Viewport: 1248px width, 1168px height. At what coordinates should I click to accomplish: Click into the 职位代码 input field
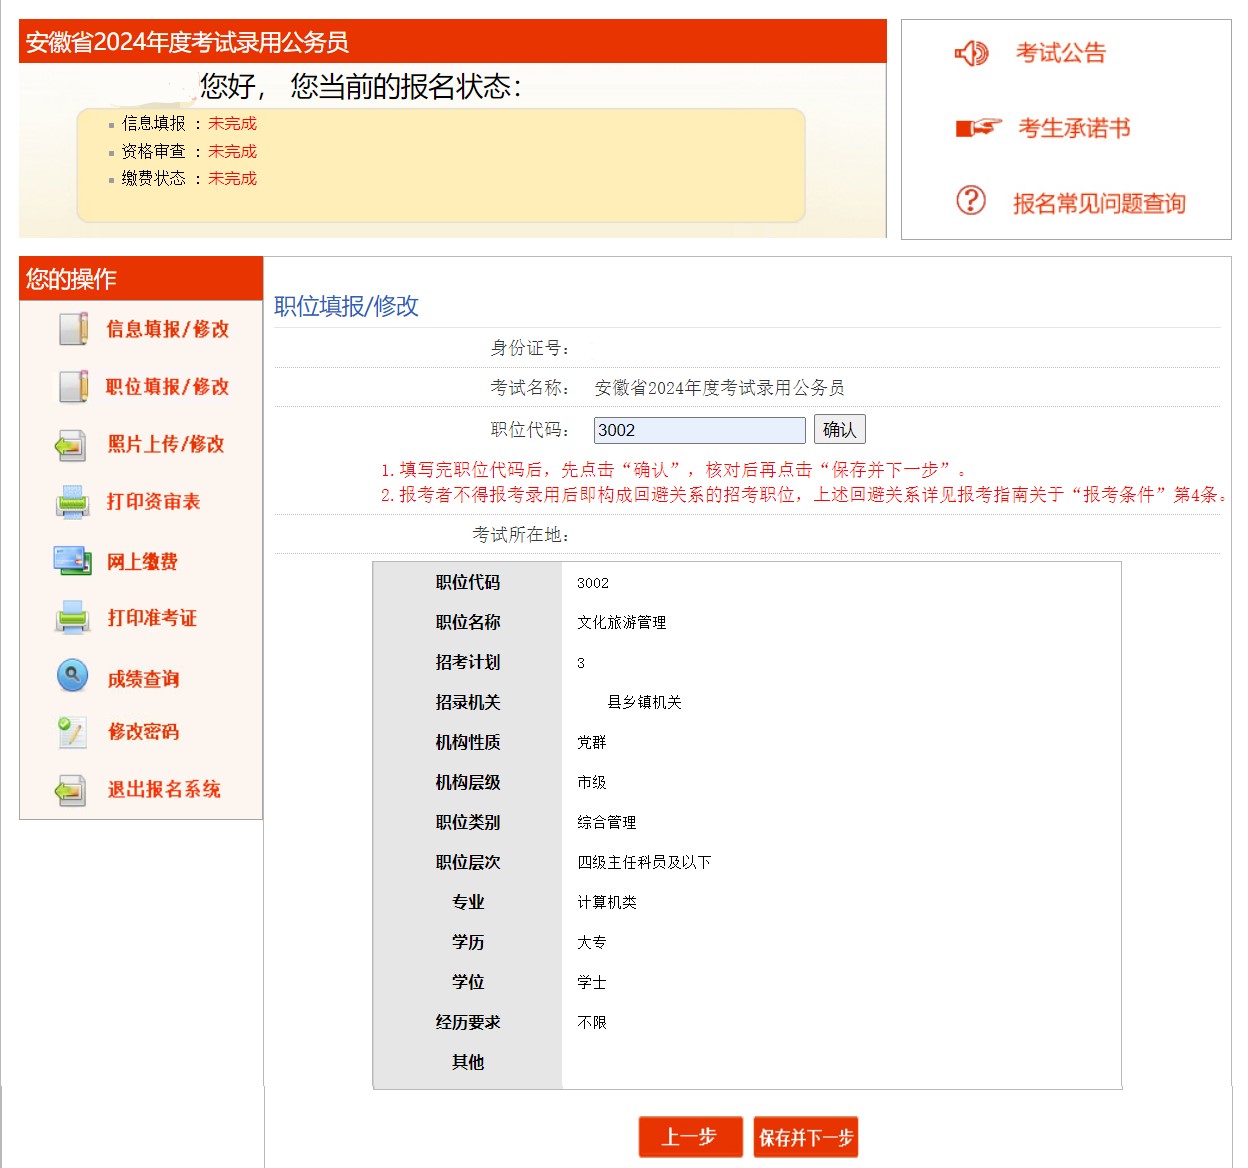(x=699, y=430)
